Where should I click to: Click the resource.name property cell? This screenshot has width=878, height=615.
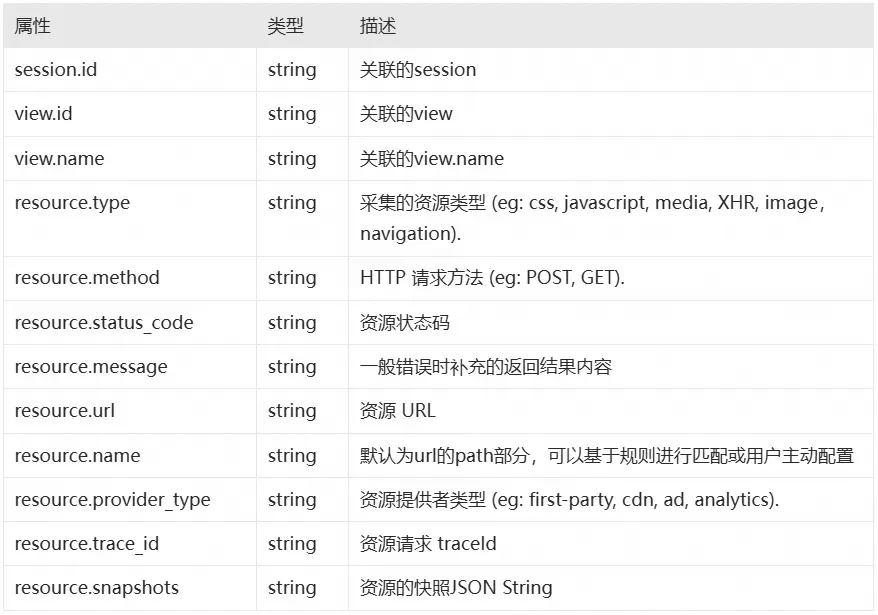pyautogui.click(x=77, y=455)
